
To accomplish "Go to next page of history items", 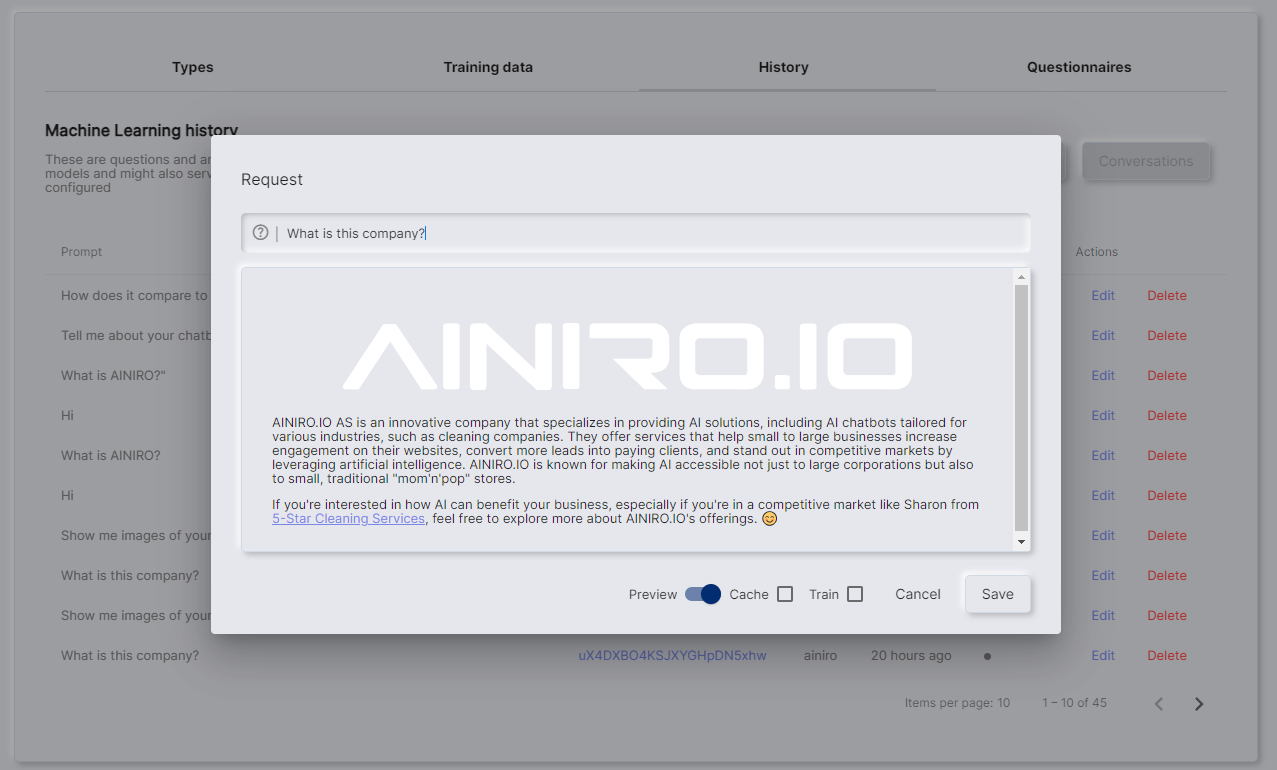I will tap(1199, 704).
